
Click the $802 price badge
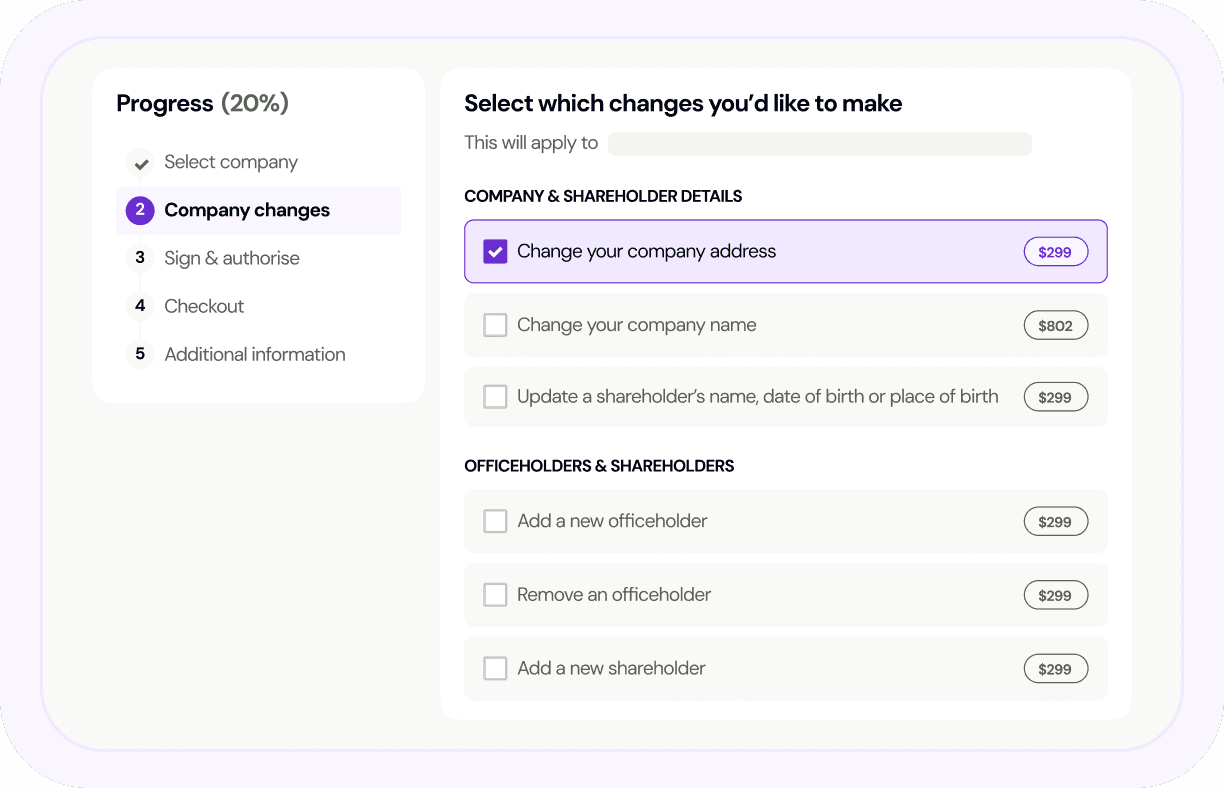[1055, 326]
